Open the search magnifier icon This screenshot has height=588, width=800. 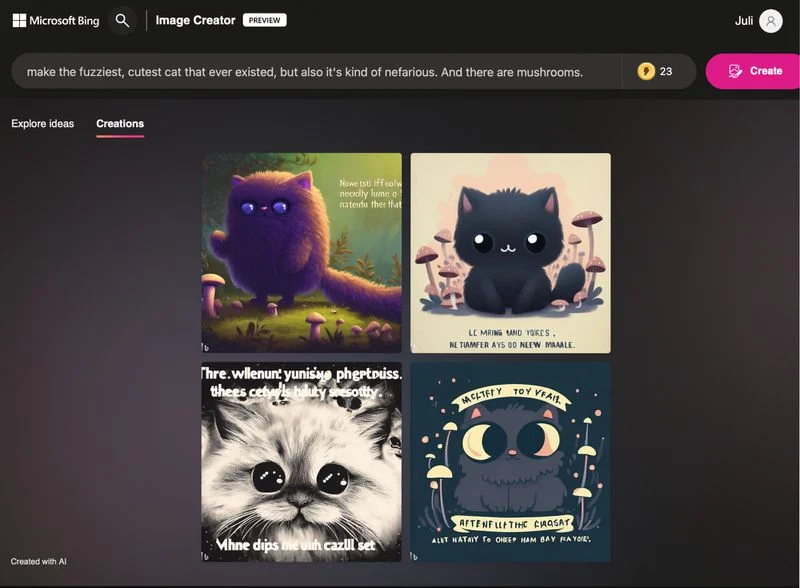(122, 20)
